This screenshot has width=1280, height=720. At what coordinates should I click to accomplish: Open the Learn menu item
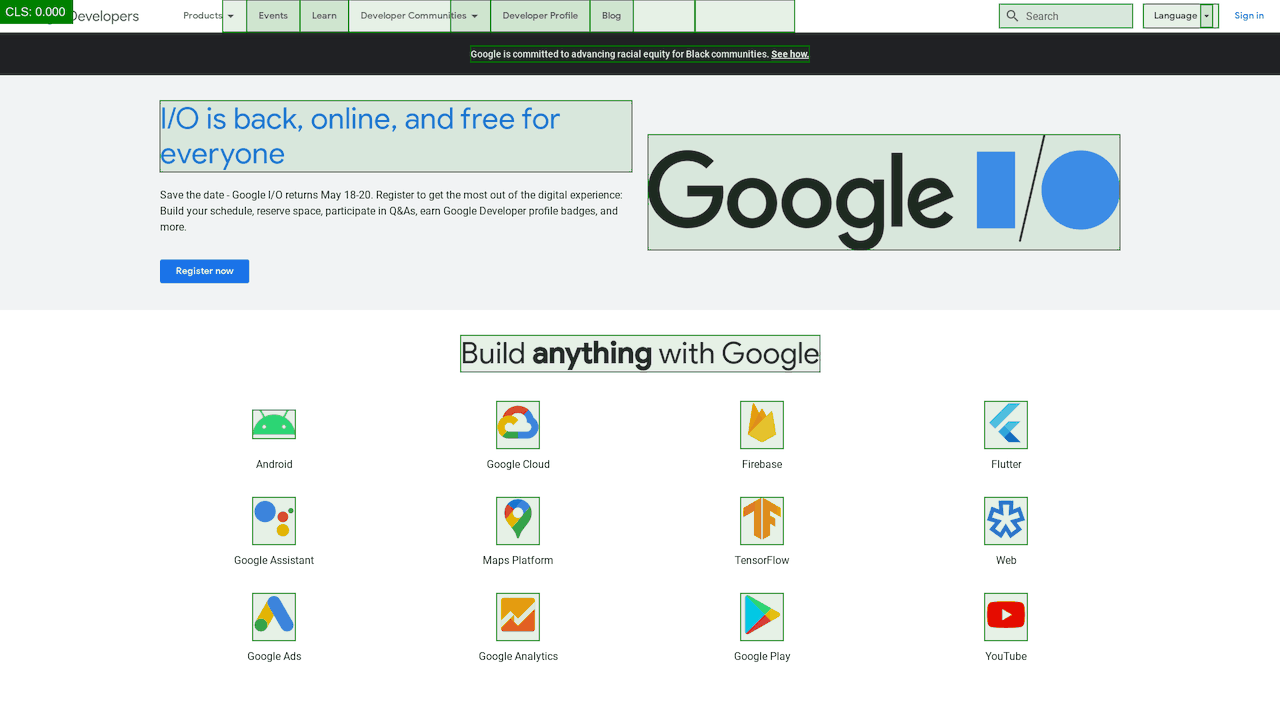(x=324, y=16)
